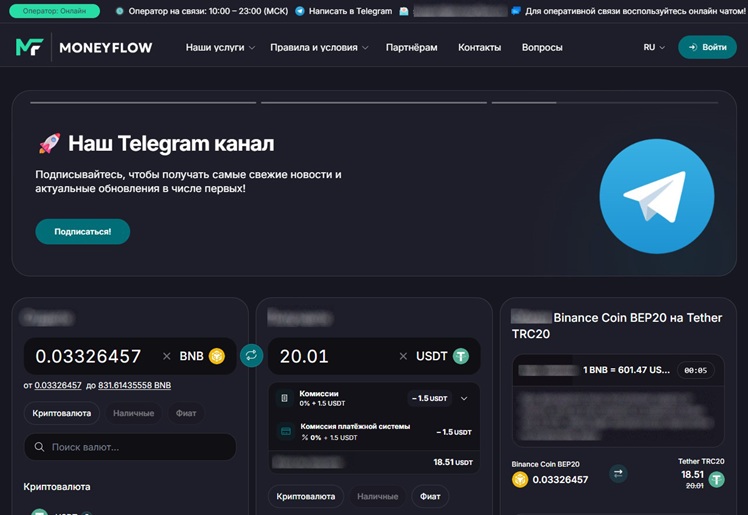Image resolution: width=748 pixels, height=515 pixels.
Task: Clear the 0.03326457 amount with X
Action: pyautogui.click(x=166, y=356)
